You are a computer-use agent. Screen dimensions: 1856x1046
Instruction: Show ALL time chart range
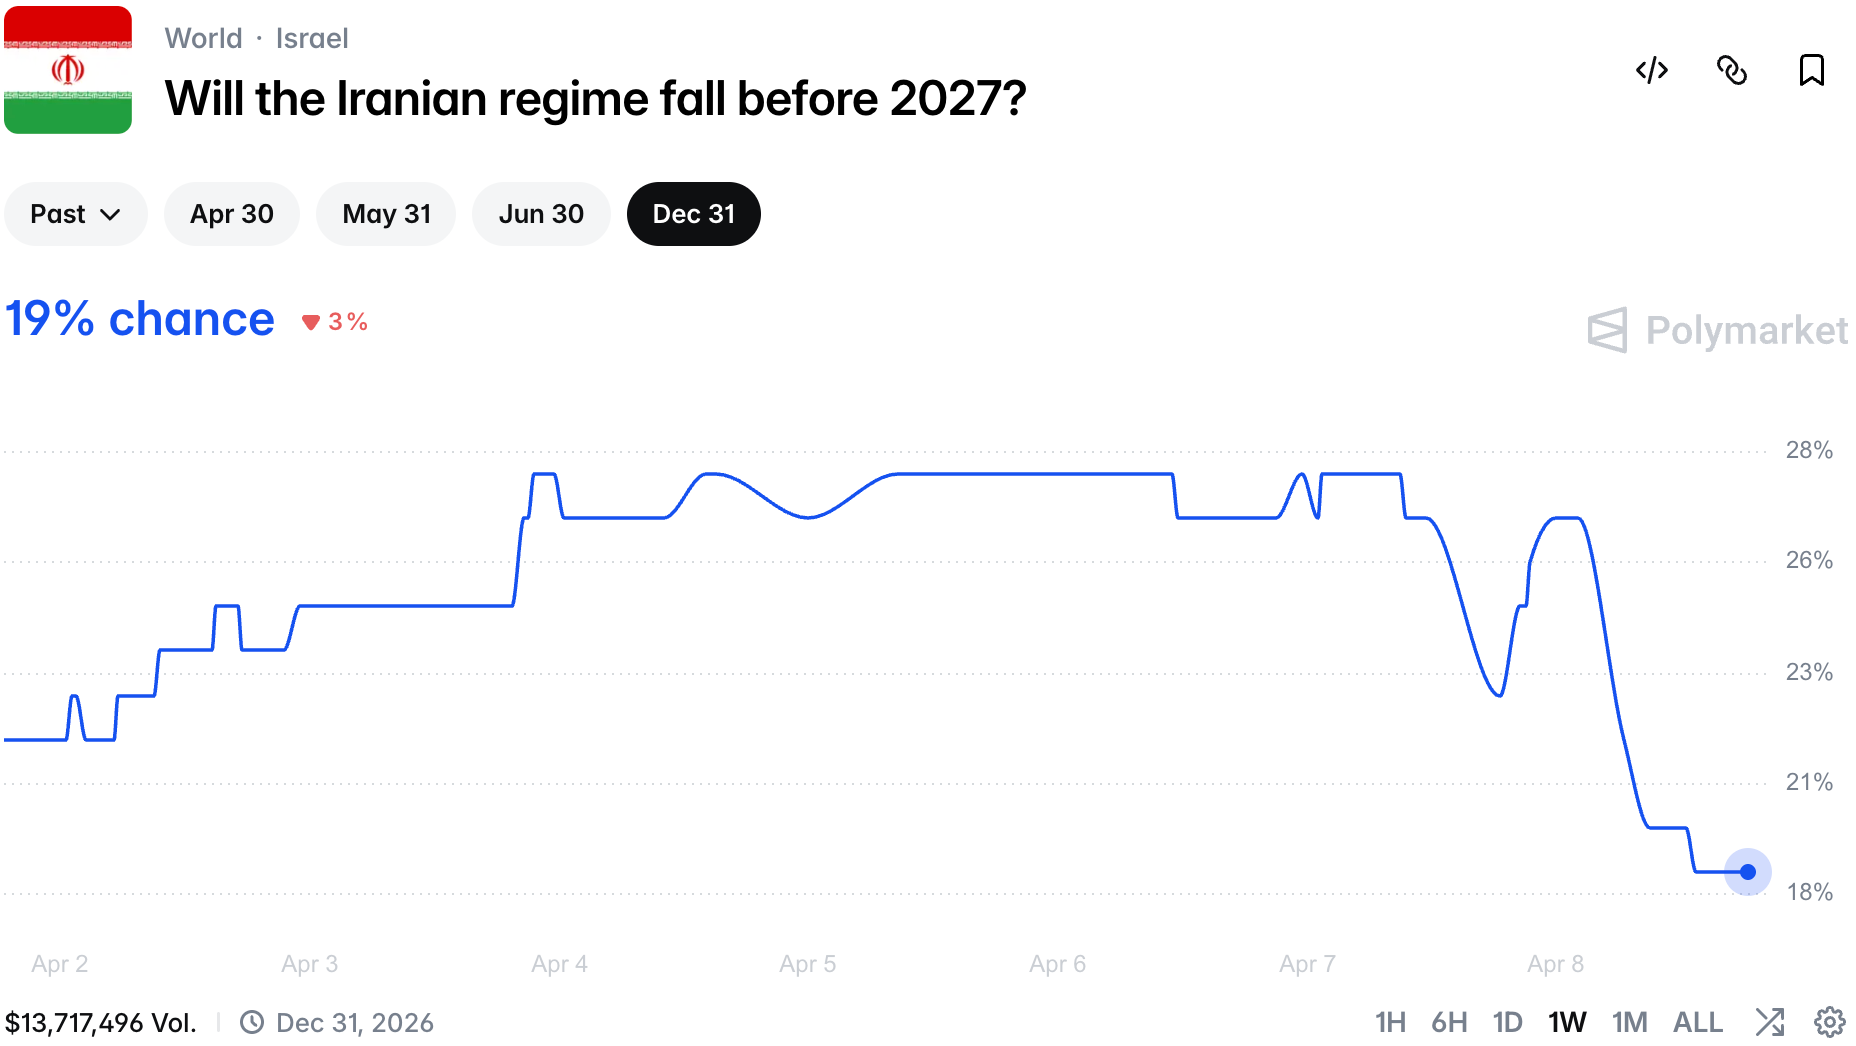[x=1697, y=1022]
